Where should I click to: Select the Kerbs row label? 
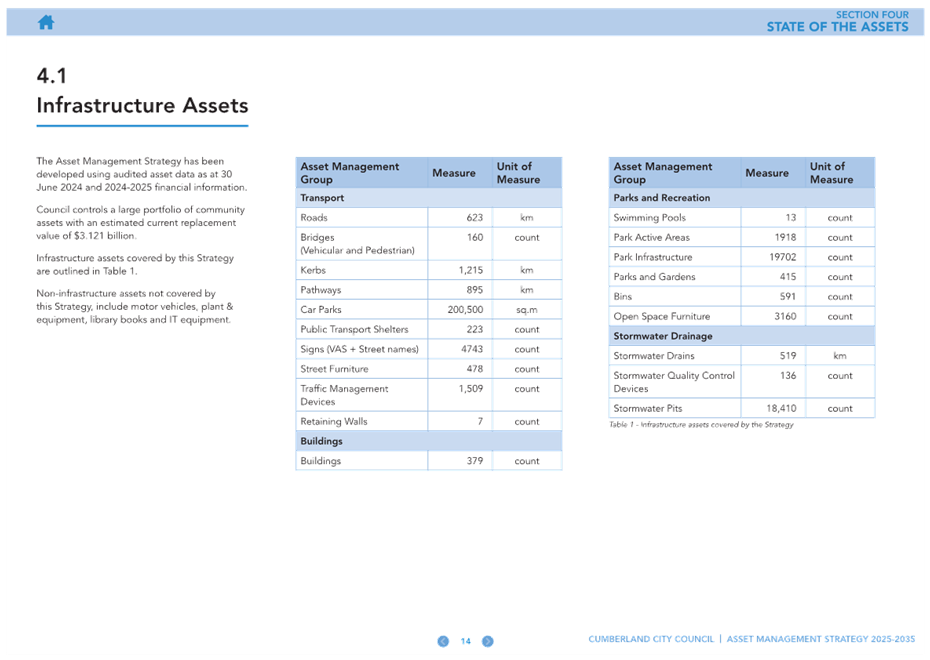pyautogui.click(x=313, y=270)
